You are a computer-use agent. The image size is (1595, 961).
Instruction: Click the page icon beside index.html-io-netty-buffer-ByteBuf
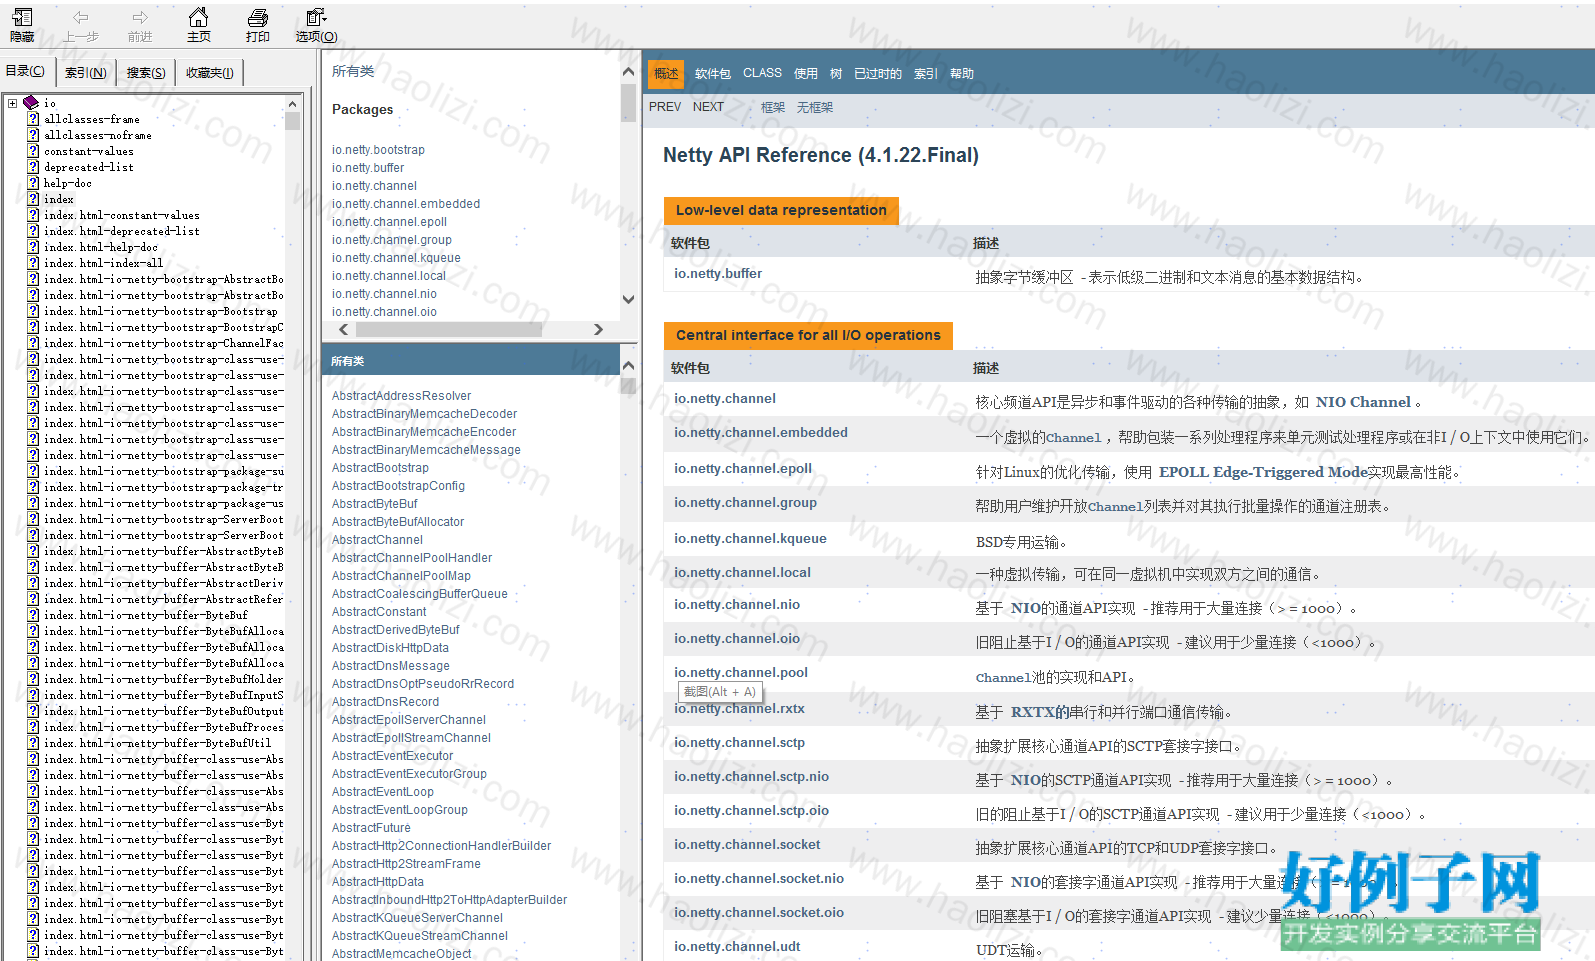click(x=33, y=615)
